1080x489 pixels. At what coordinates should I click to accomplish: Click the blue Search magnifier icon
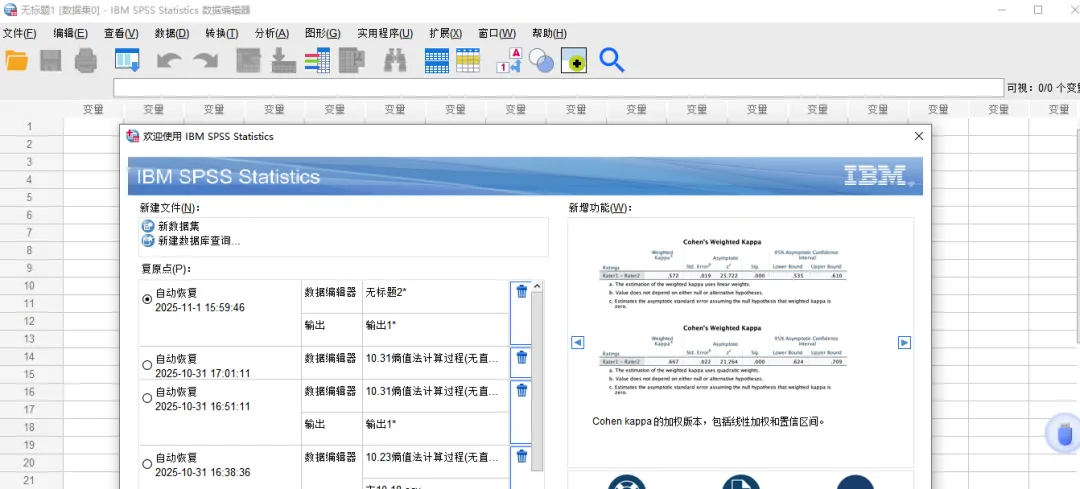tap(612, 61)
